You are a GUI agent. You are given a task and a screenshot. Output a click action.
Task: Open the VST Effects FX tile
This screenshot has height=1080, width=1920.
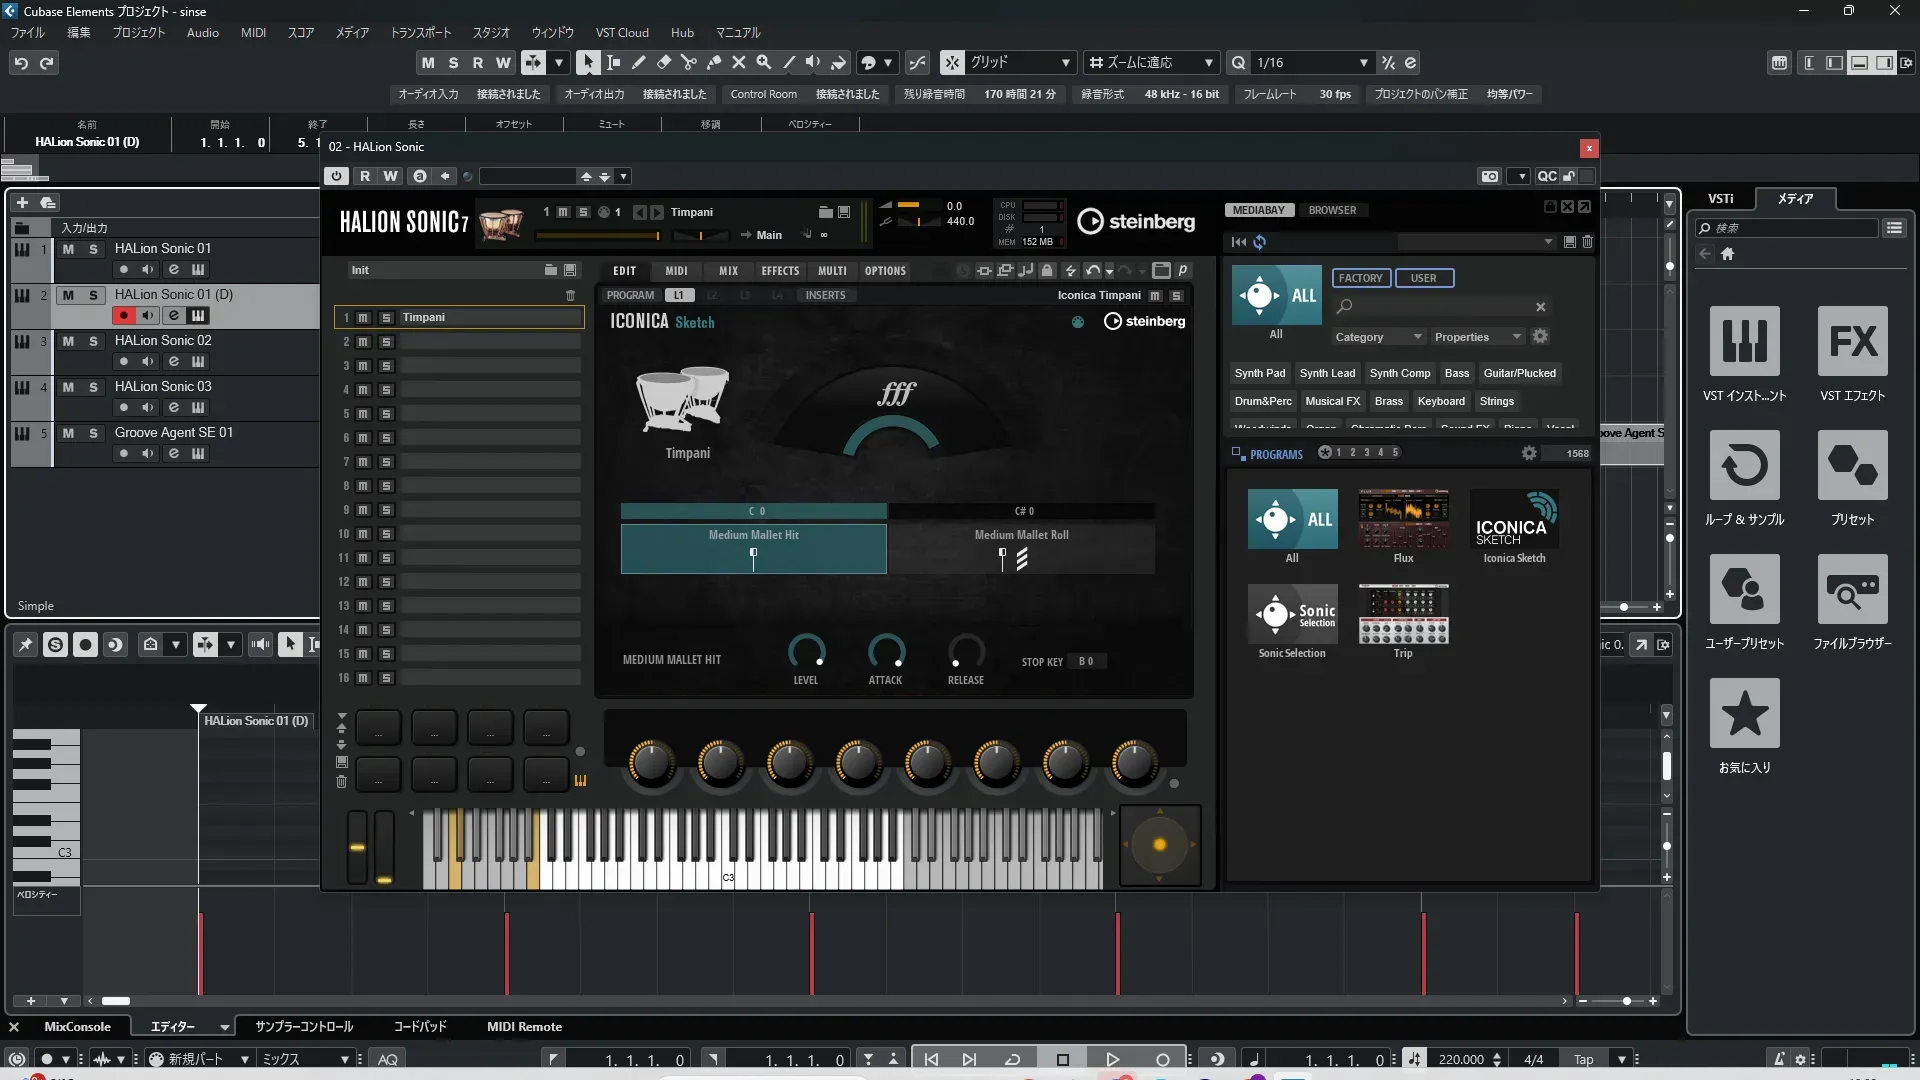[1852, 342]
